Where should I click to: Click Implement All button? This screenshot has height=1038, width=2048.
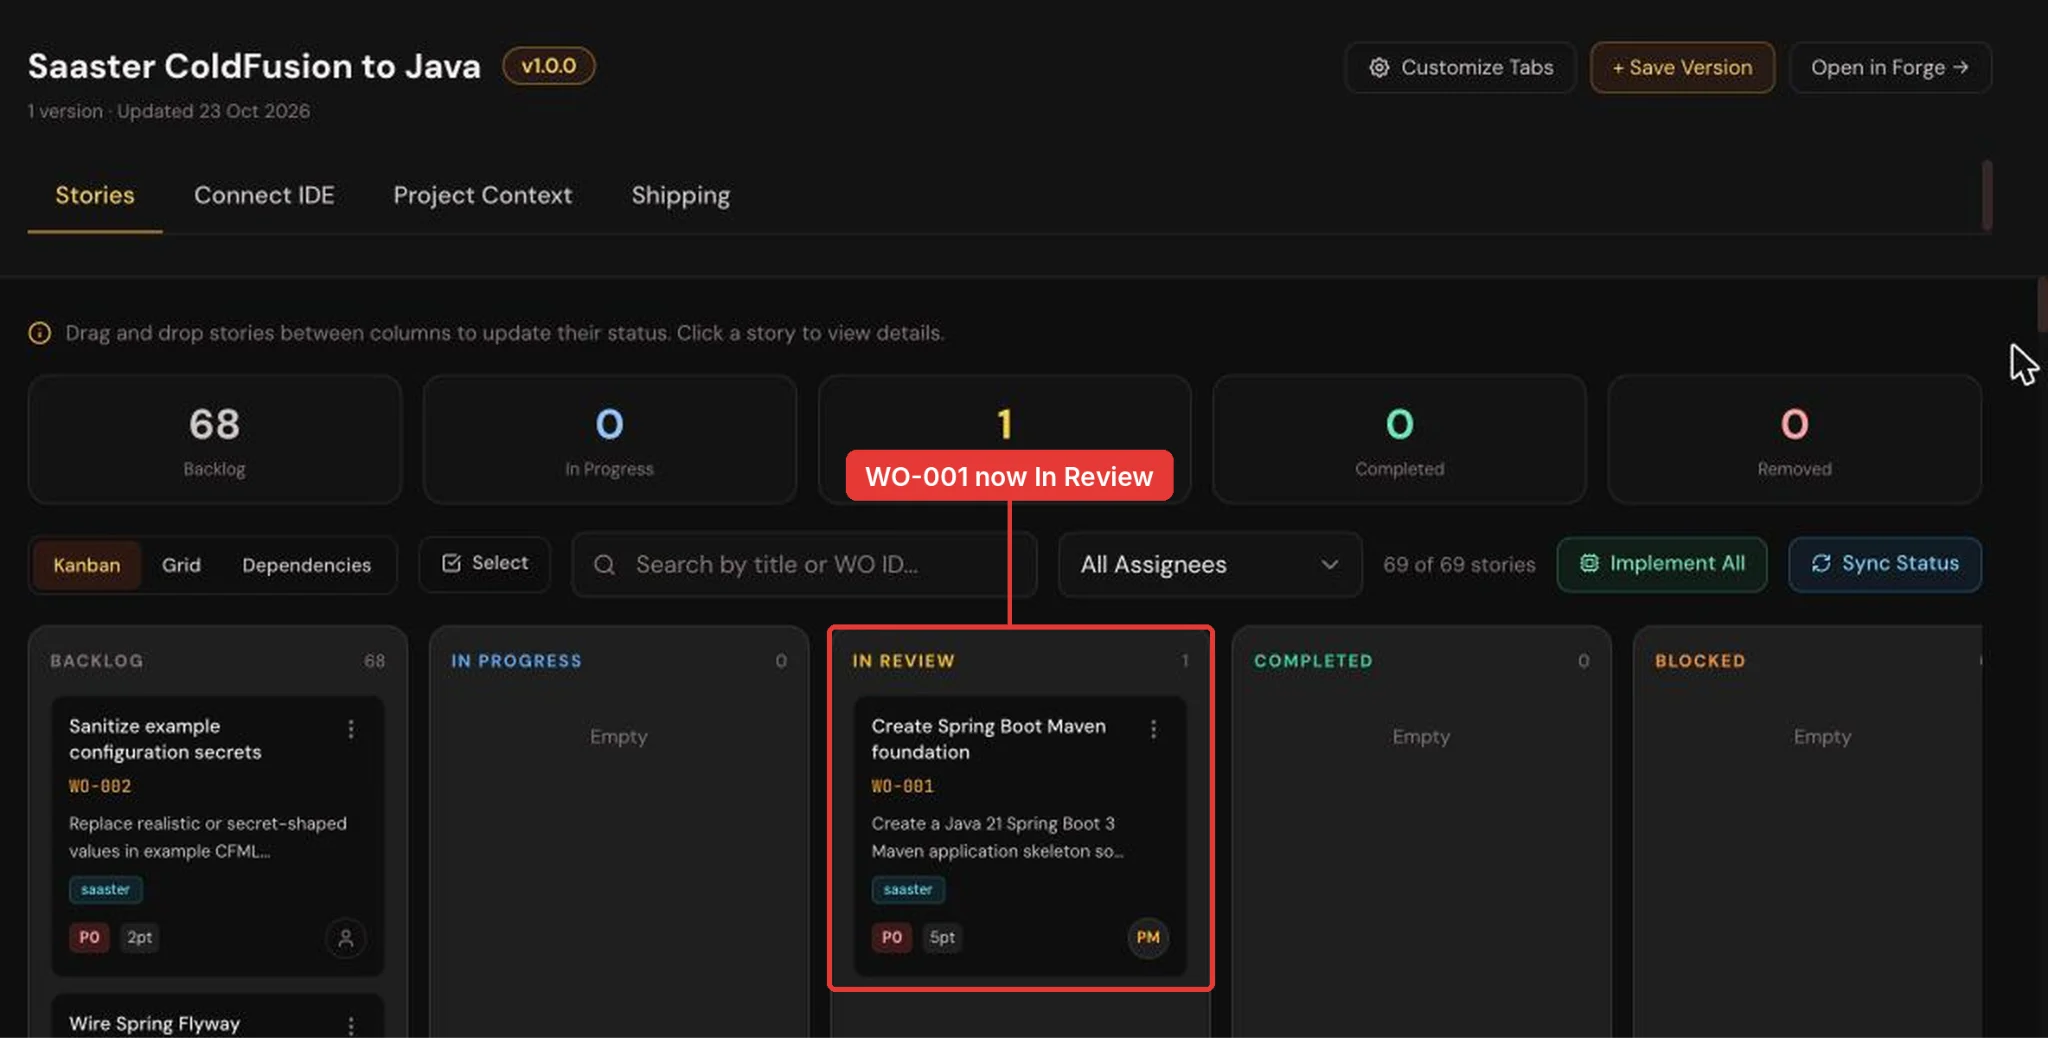click(x=1662, y=564)
